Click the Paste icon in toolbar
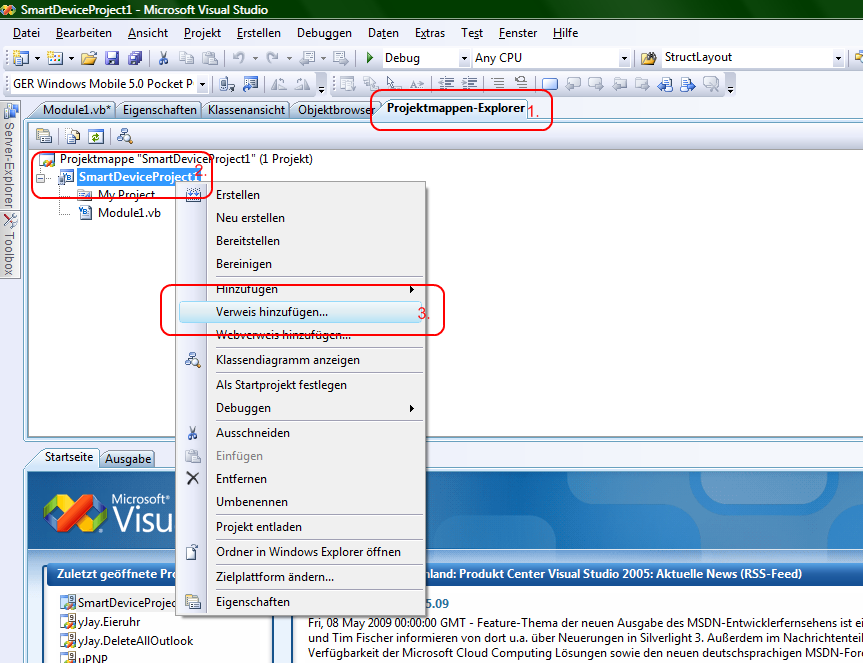This screenshot has height=663, width=863. click(210, 58)
